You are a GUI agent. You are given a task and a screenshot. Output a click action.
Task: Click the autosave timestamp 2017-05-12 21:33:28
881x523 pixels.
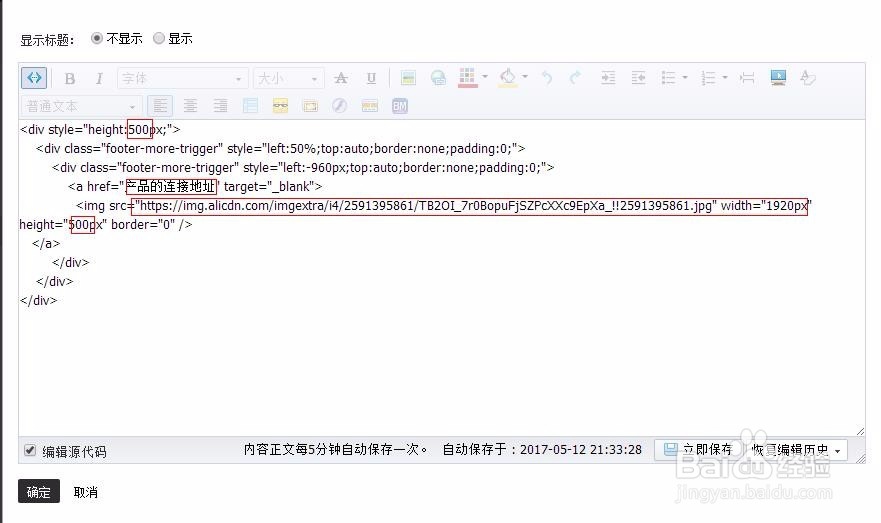coord(581,449)
